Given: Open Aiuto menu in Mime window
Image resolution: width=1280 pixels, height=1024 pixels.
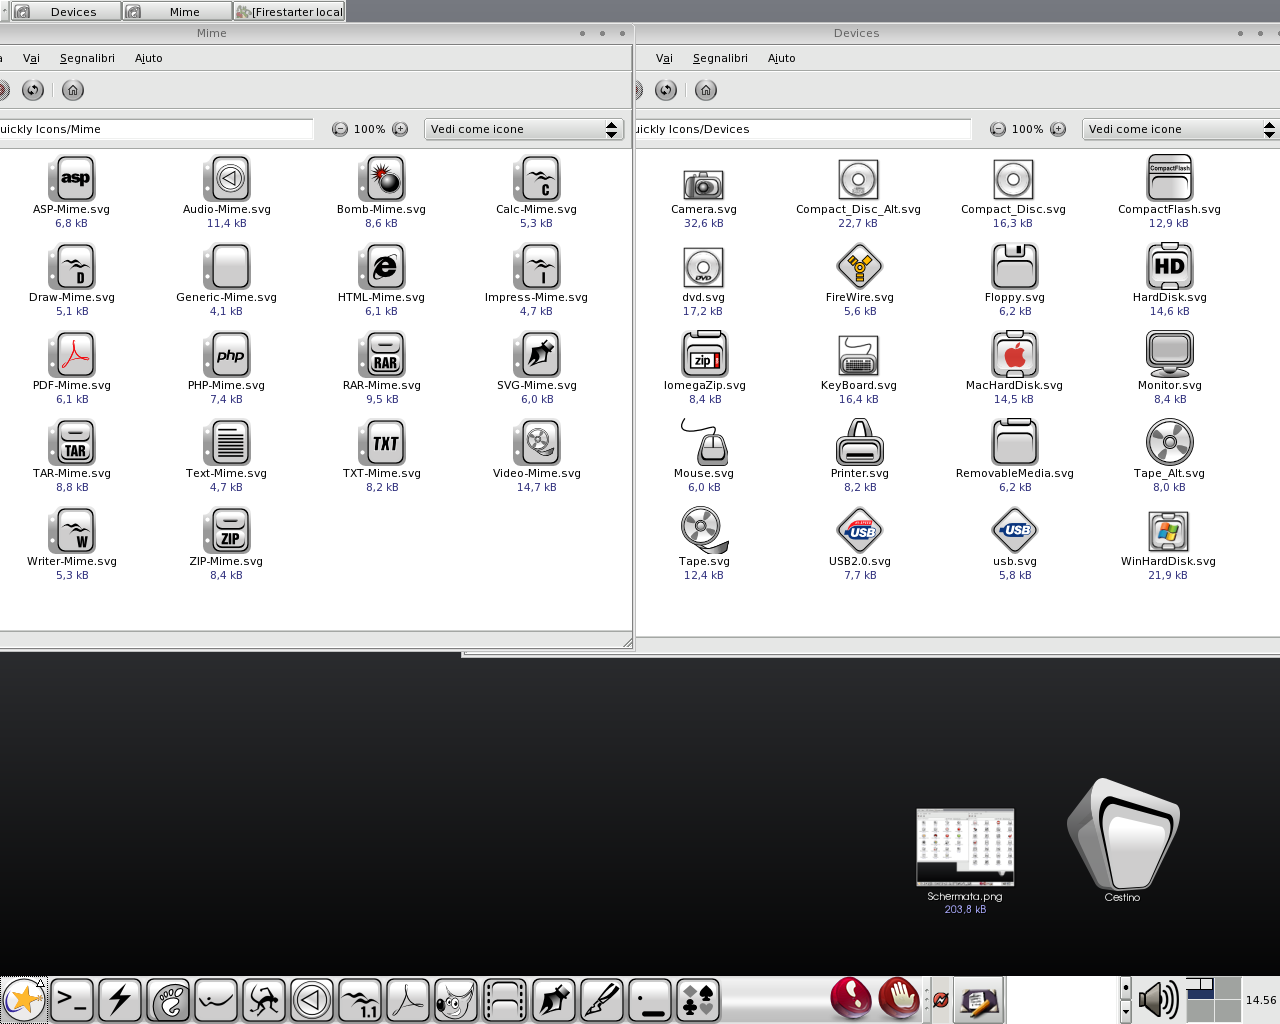Looking at the screenshot, I should tap(149, 58).
